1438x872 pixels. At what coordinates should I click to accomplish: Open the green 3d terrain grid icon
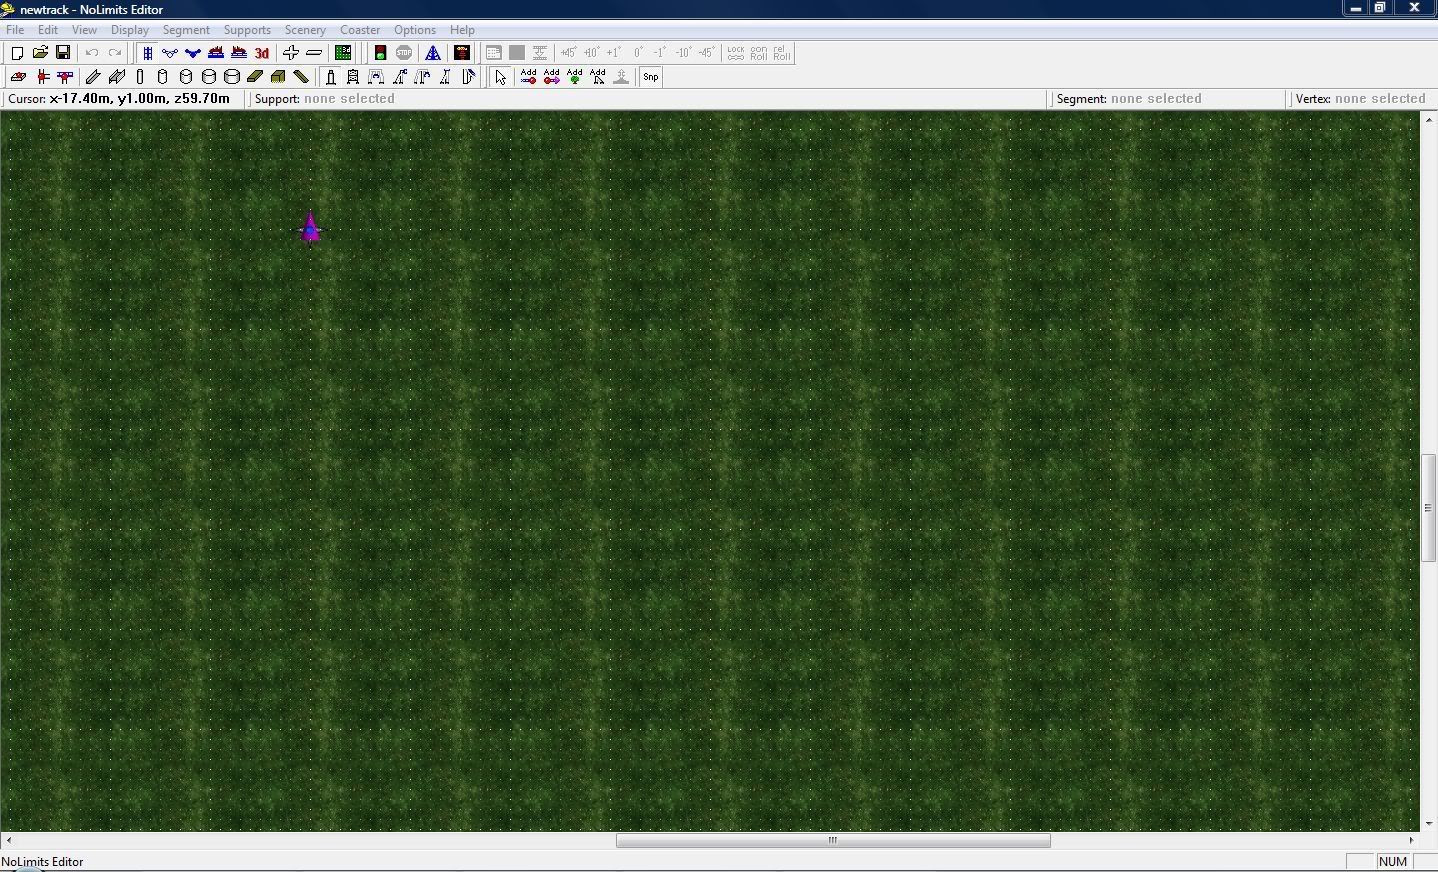pyautogui.click(x=343, y=53)
